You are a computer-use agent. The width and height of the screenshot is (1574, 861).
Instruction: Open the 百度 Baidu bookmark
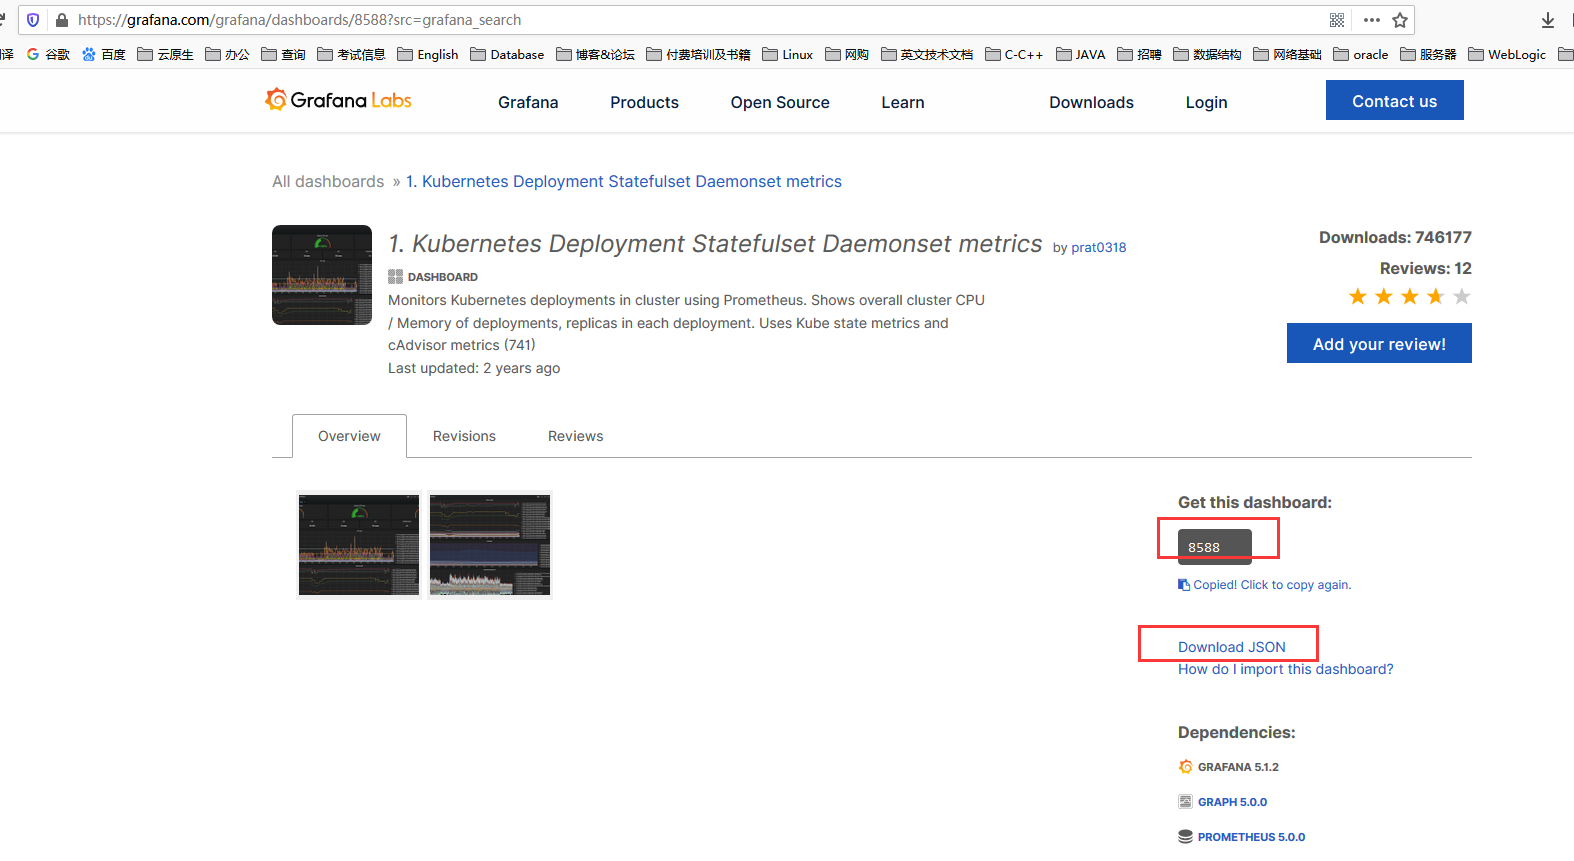pos(104,54)
